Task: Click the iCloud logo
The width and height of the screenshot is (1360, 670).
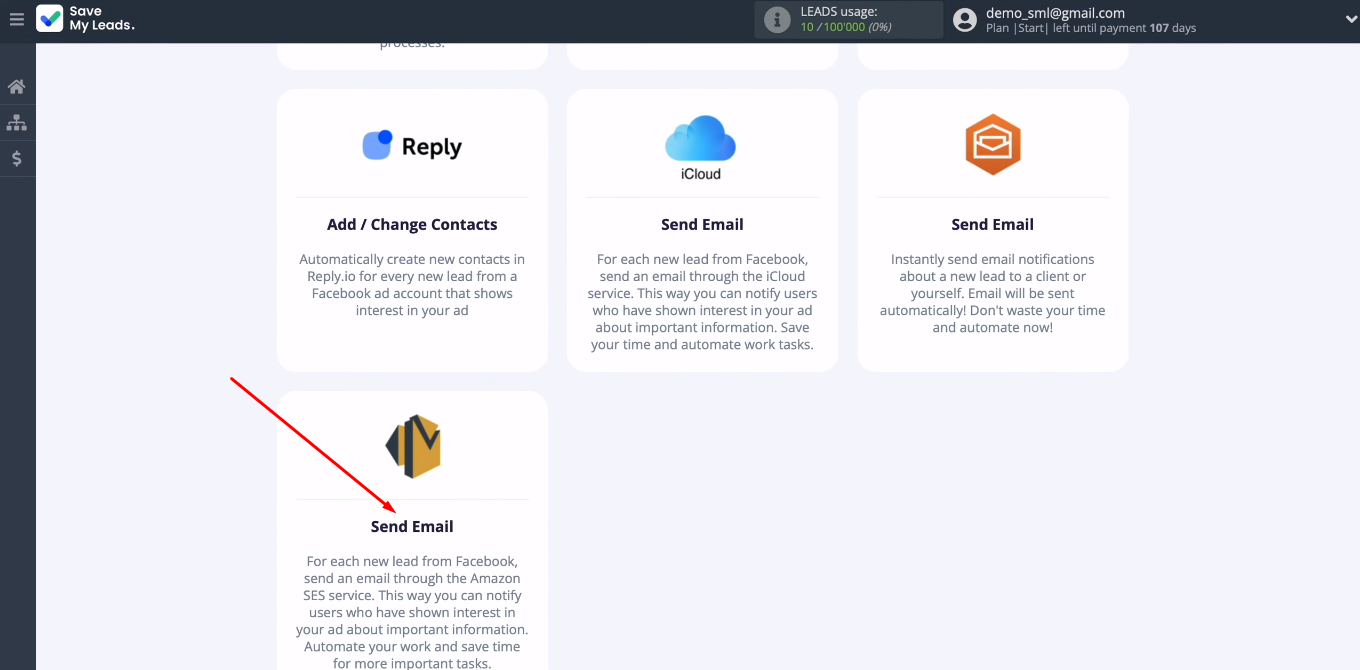Action: pos(701,147)
